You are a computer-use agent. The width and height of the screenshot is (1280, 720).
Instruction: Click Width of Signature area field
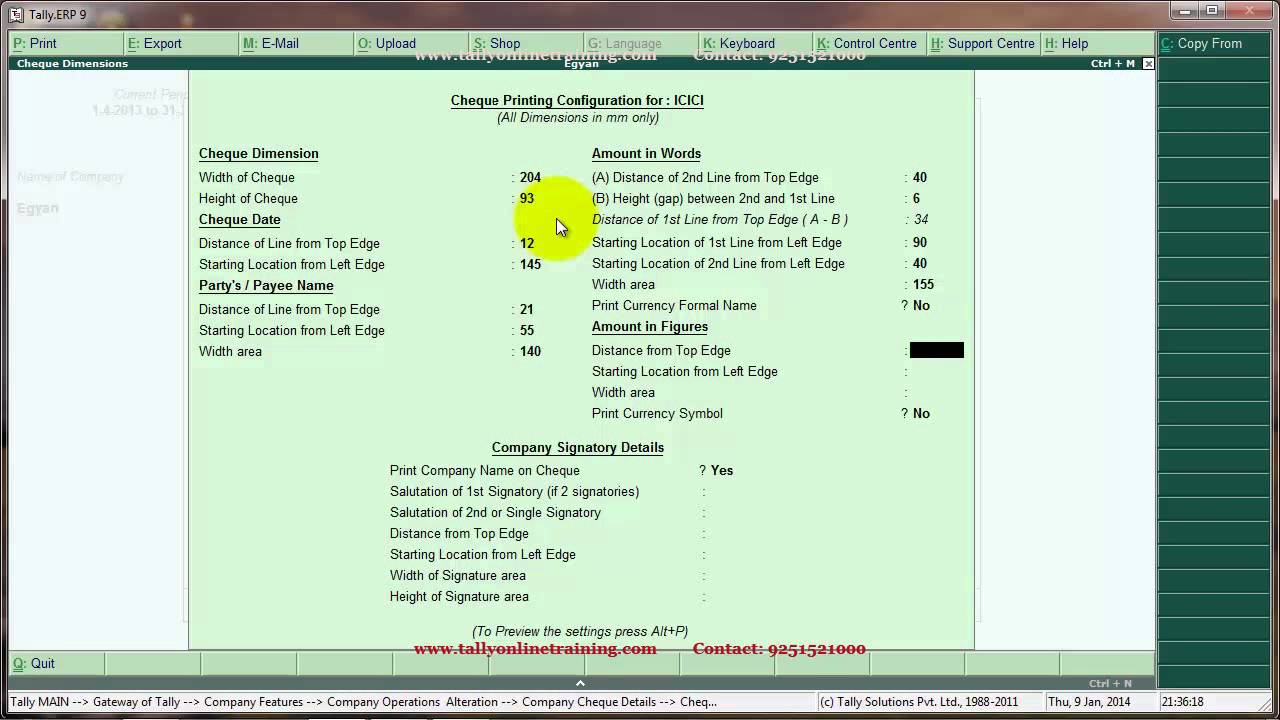coord(730,575)
